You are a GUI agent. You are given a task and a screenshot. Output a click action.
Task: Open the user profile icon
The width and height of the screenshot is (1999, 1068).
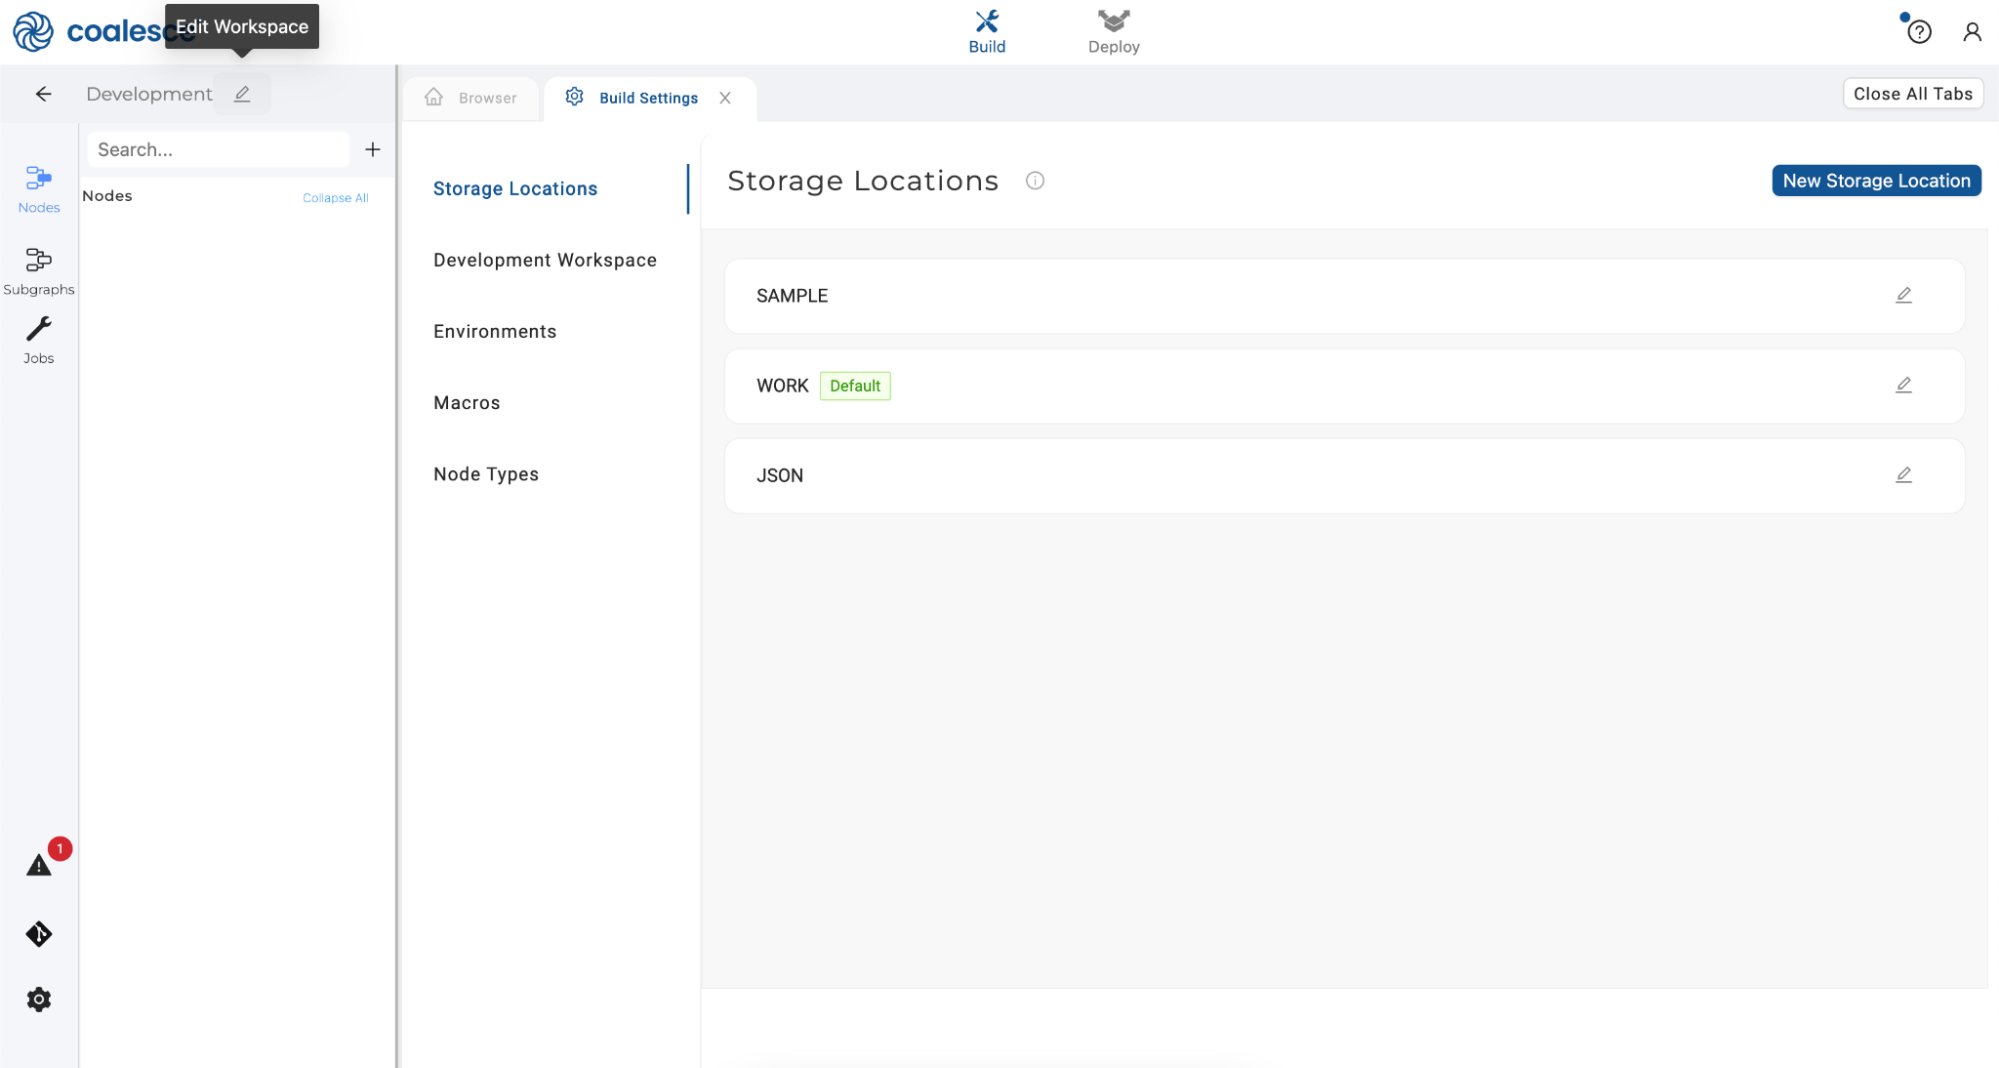tap(1971, 32)
